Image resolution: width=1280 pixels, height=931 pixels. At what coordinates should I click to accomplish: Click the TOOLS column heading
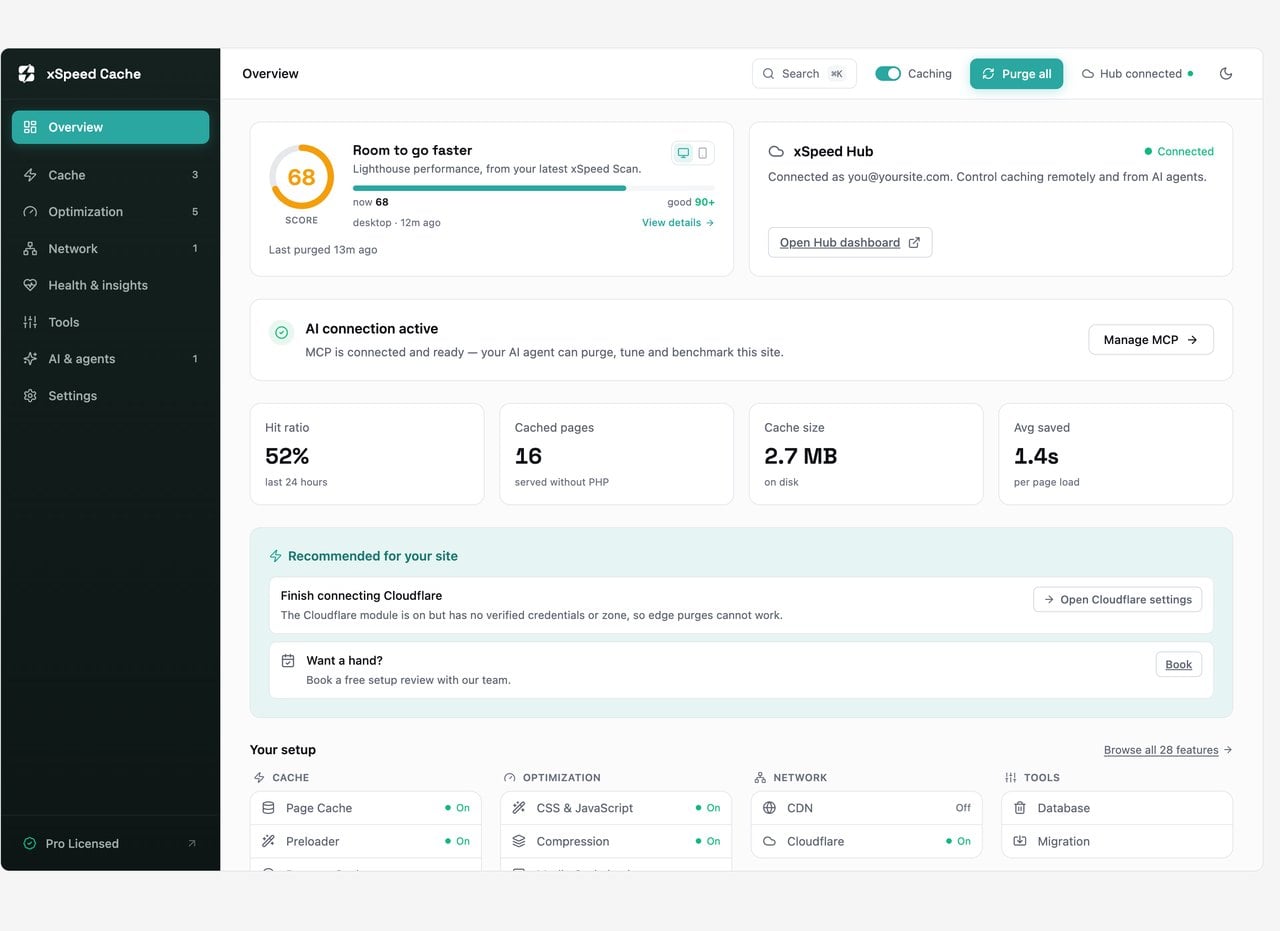click(x=1042, y=778)
